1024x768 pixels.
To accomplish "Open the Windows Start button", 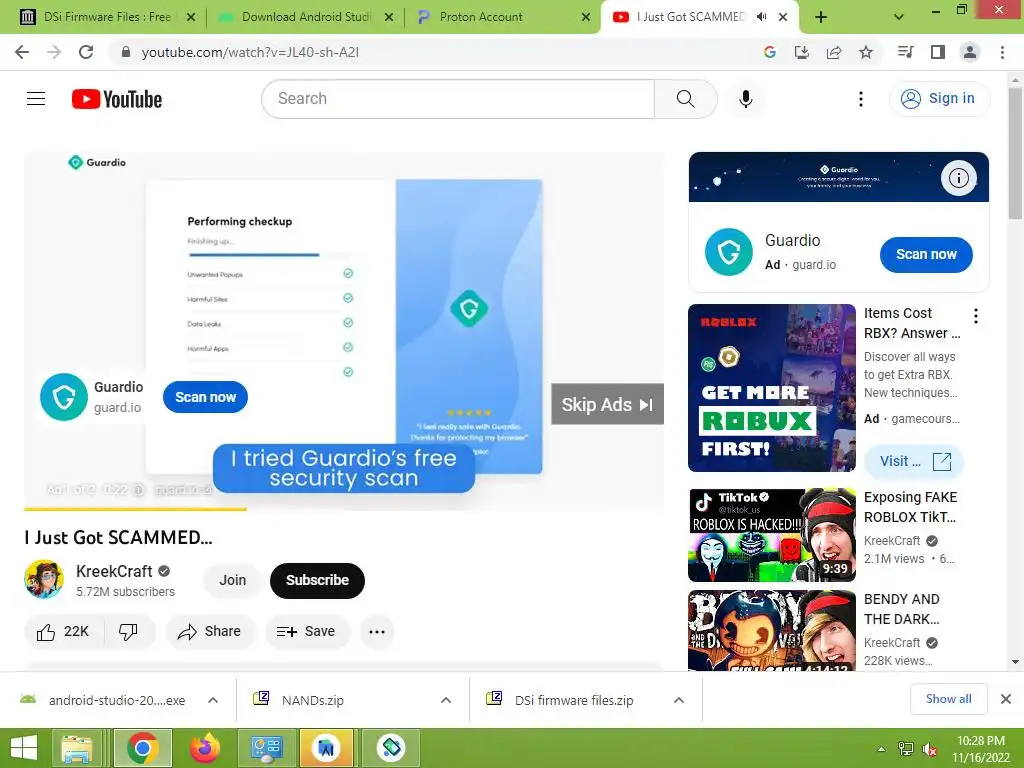I will (x=24, y=748).
